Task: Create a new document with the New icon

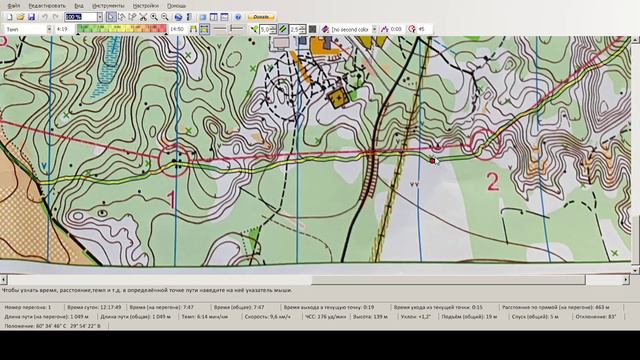Action: tap(10, 17)
